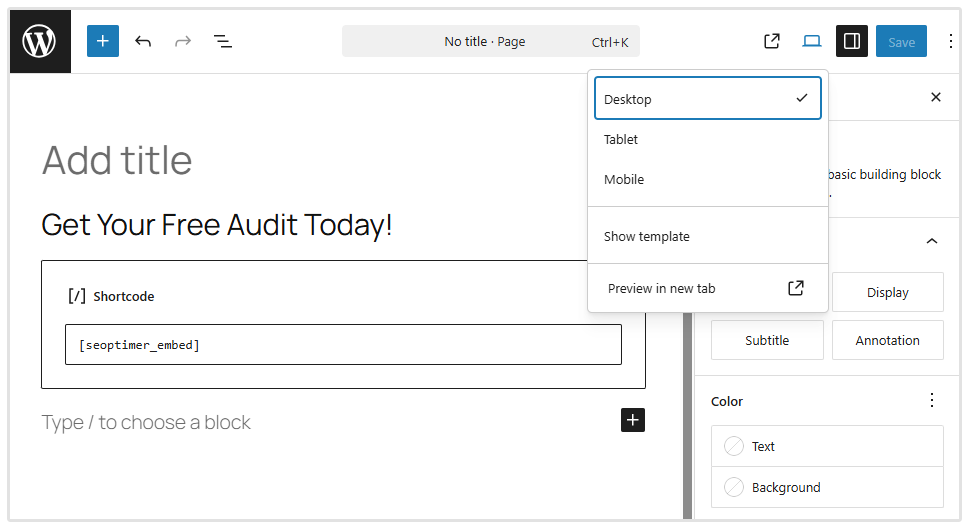Image resolution: width=969 pixels, height=529 pixels.
Task: Open the document overview list
Action: point(222,41)
